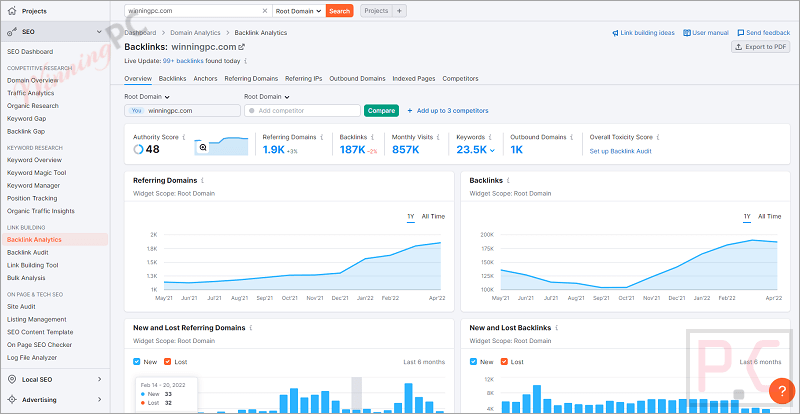Click the User manual book icon
The width and height of the screenshot is (800, 414).
[687, 33]
